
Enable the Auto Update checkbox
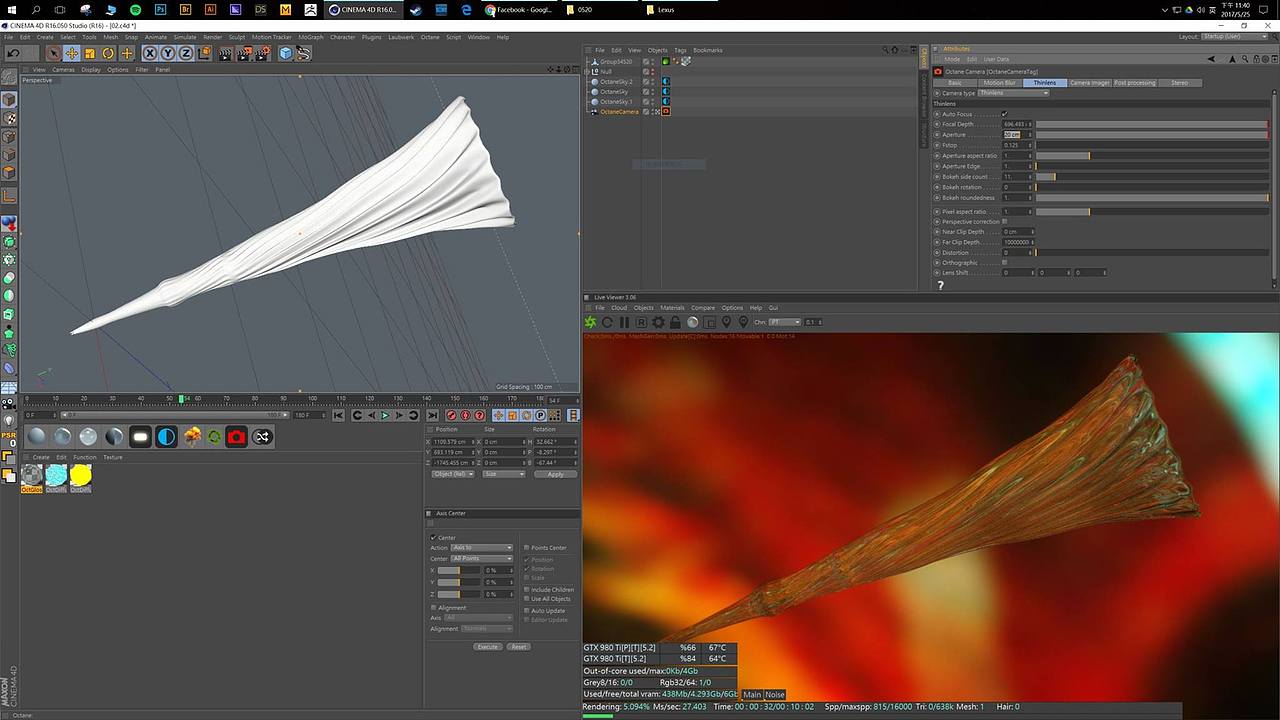527,611
